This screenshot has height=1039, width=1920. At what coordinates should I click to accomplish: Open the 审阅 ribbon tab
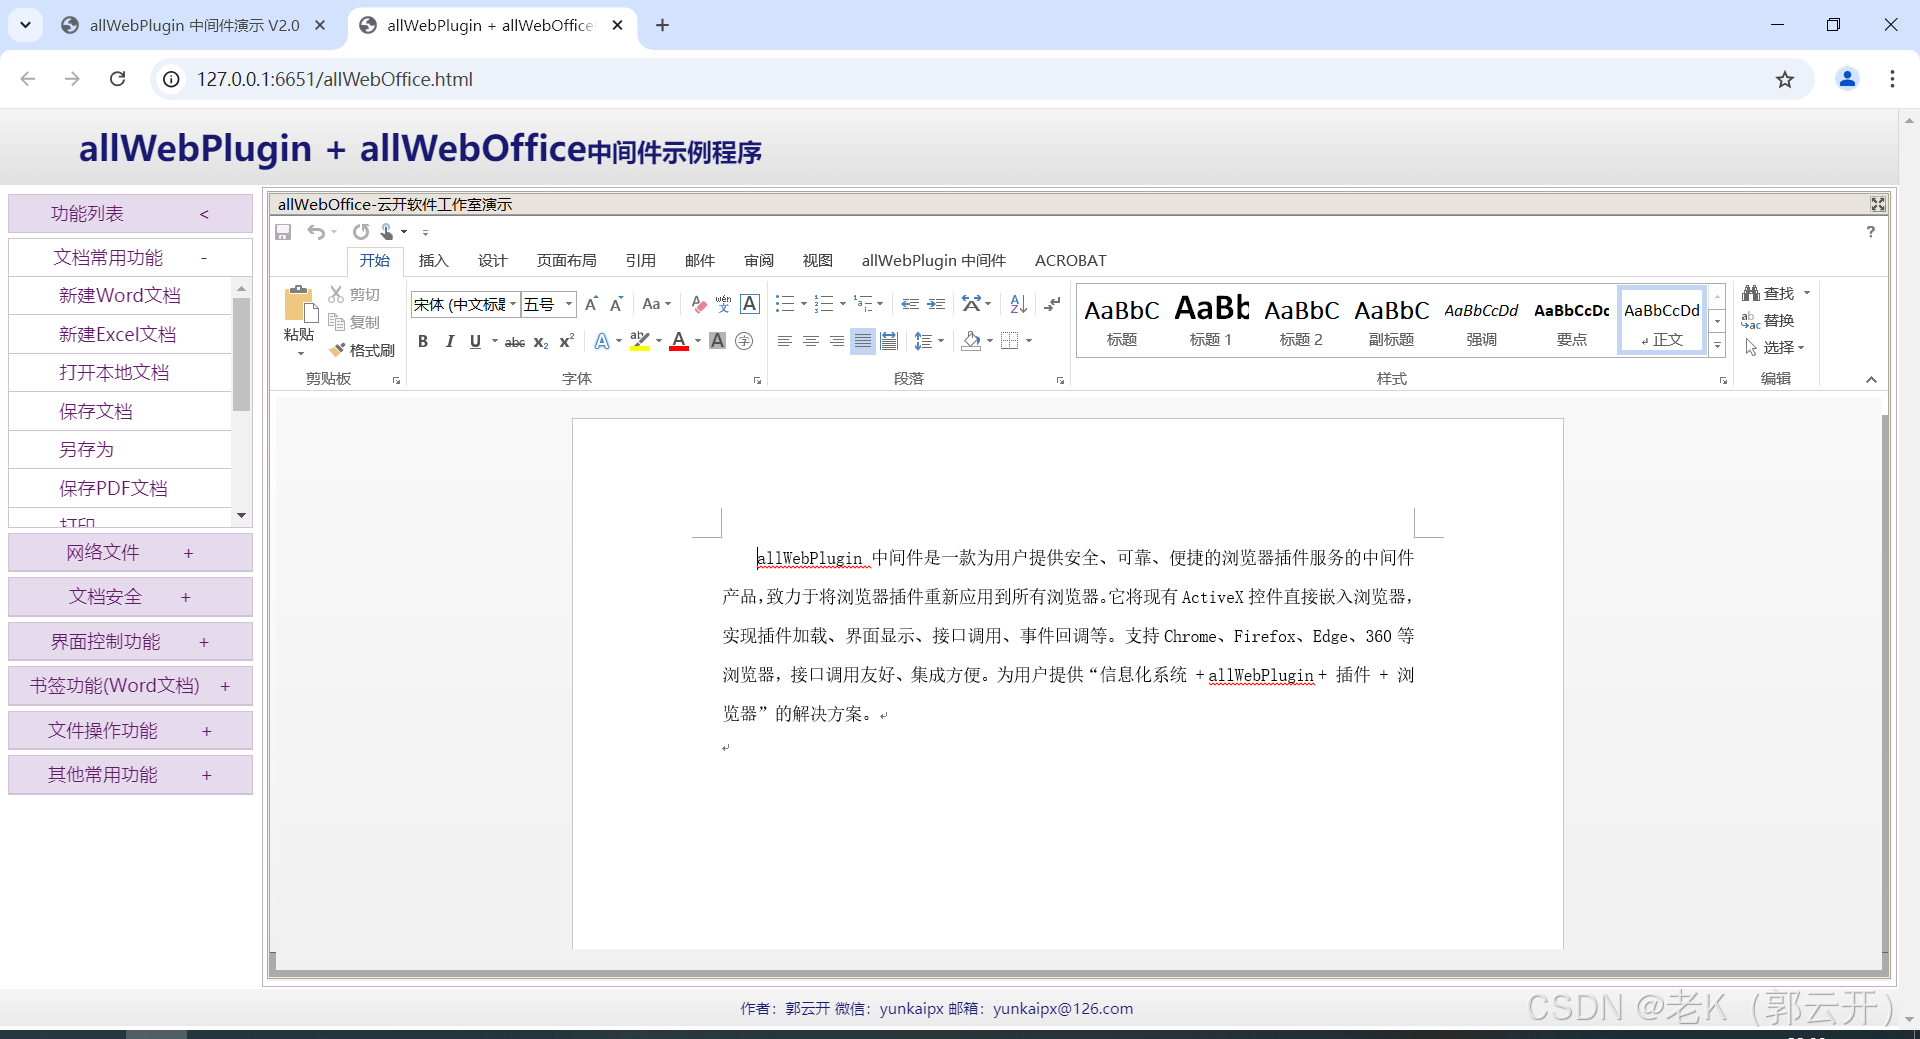click(x=759, y=261)
